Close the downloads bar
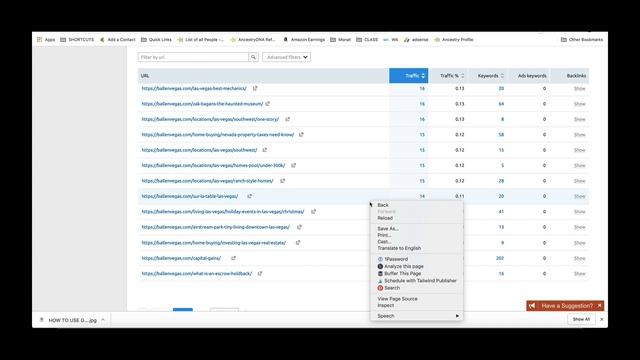The image size is (640, 360). coord(602,319)
